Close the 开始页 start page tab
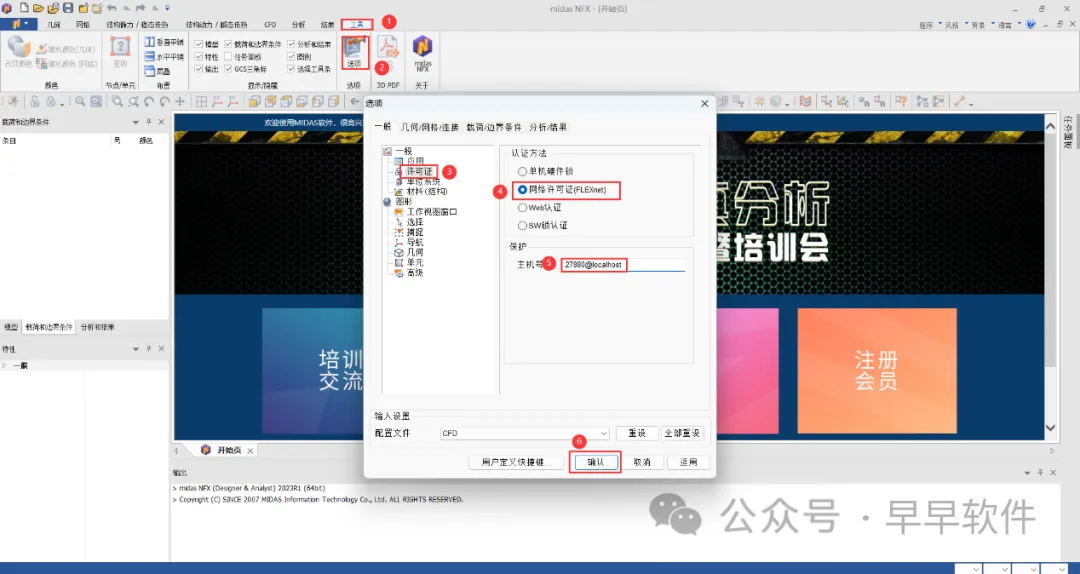This screenshot has width=1080, height=574. 250,451
